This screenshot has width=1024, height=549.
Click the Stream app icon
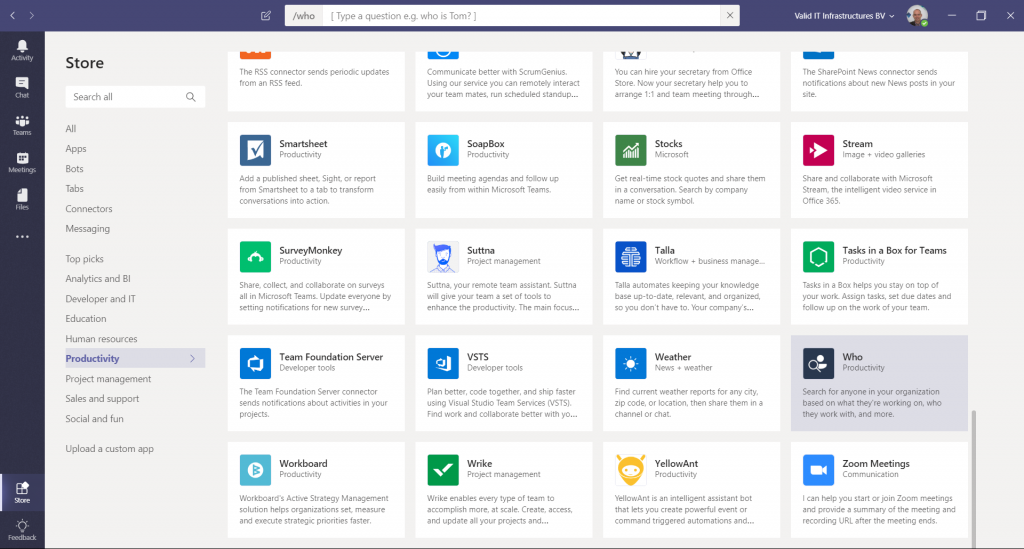(x=818, y=150)
